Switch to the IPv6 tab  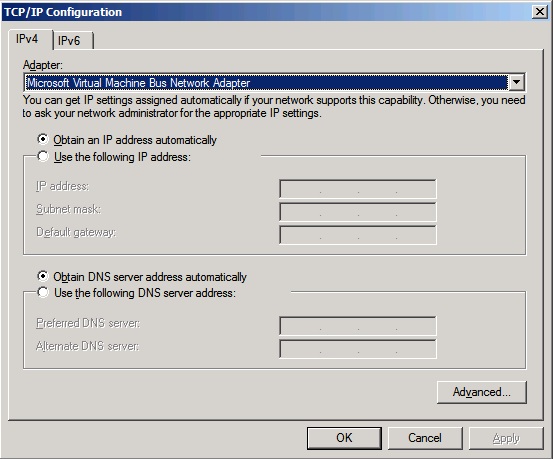[73, 41]
